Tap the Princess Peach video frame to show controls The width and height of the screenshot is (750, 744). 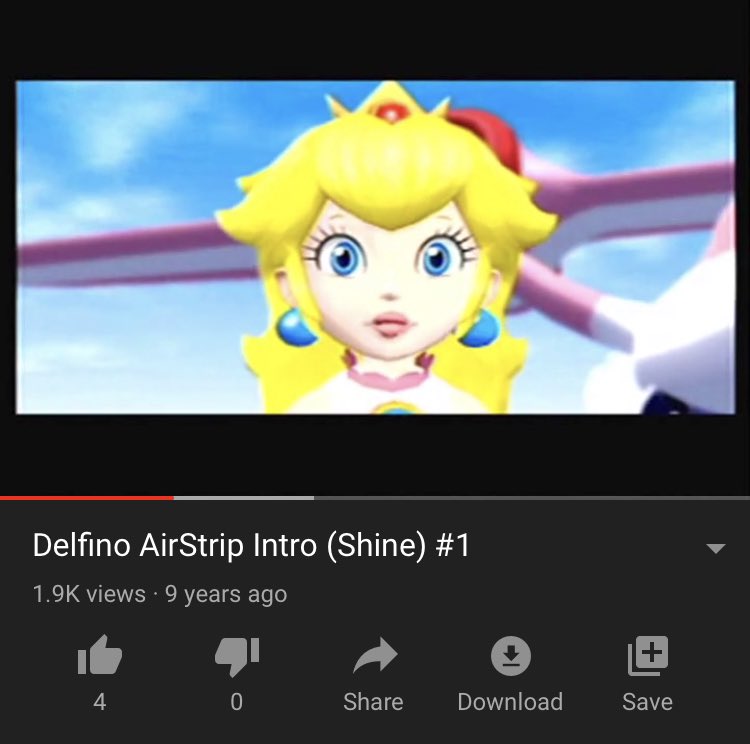tap(375, 247)
